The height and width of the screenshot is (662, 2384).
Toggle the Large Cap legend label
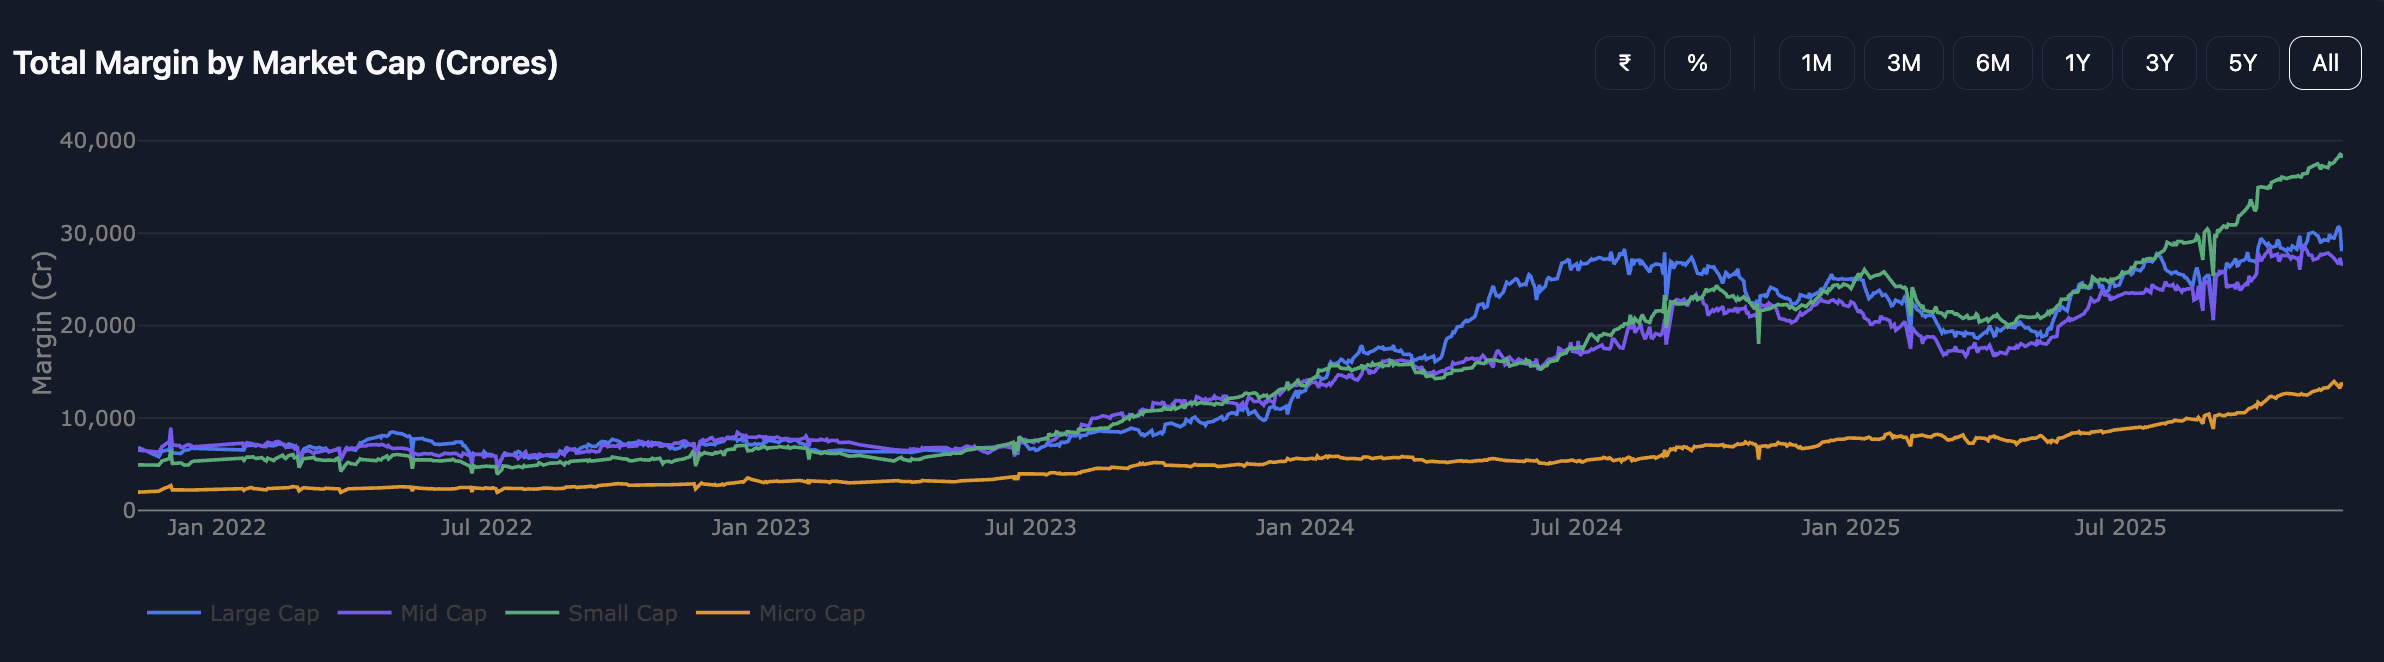(264, 613)
